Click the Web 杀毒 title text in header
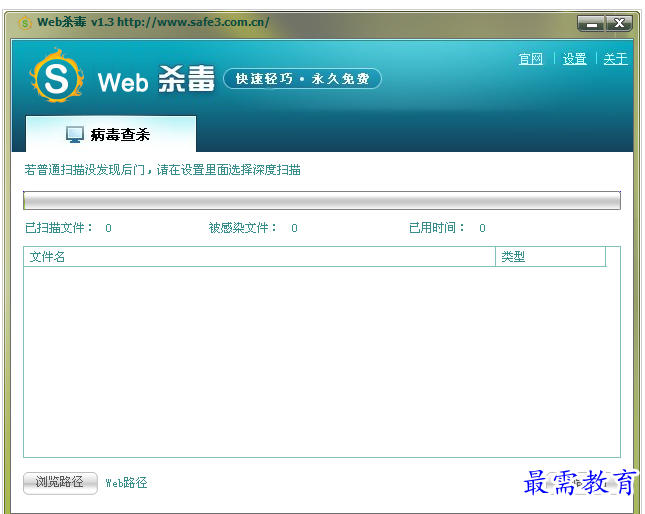645x514 pixels. 156,79
